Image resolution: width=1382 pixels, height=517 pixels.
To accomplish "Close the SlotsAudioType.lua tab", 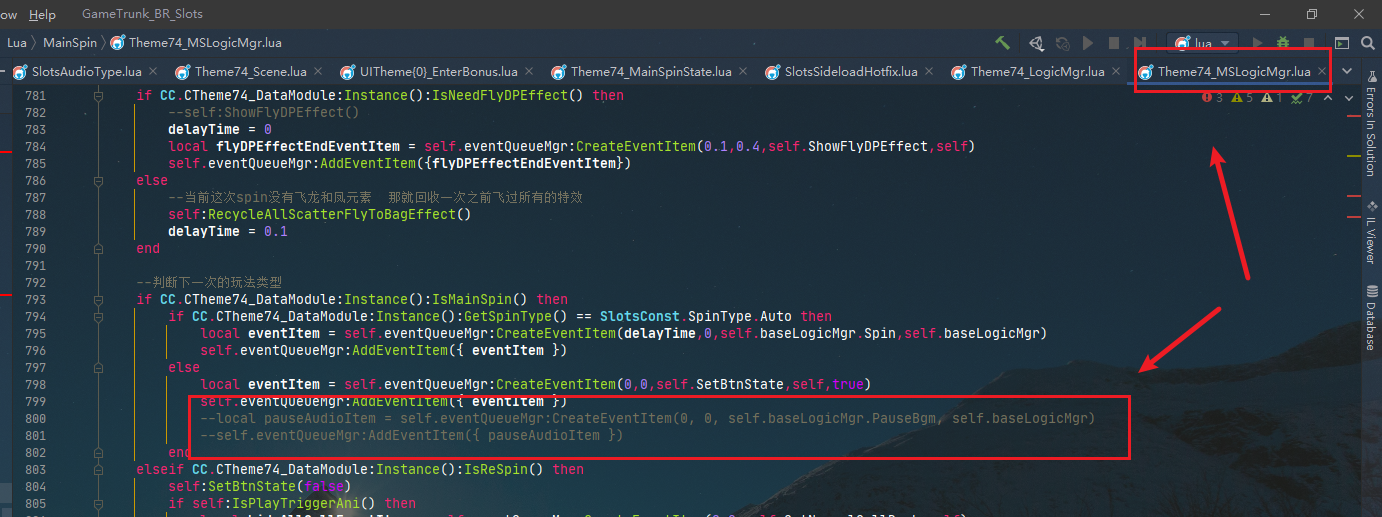I will coord(155,72).
